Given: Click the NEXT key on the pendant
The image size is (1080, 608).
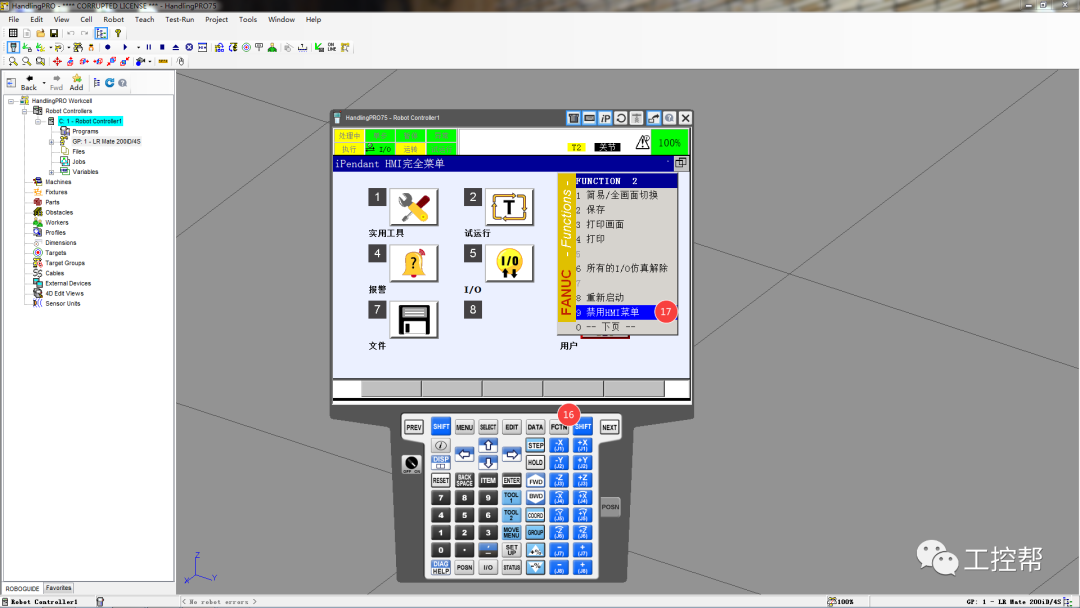Looking at the screenshot, I should [x=610, y=428].
